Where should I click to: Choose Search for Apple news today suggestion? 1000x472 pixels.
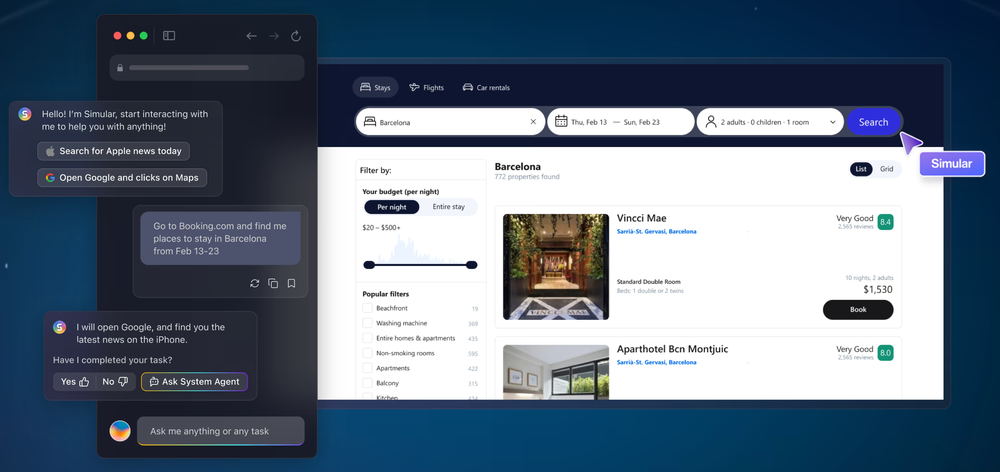point(114,151)
